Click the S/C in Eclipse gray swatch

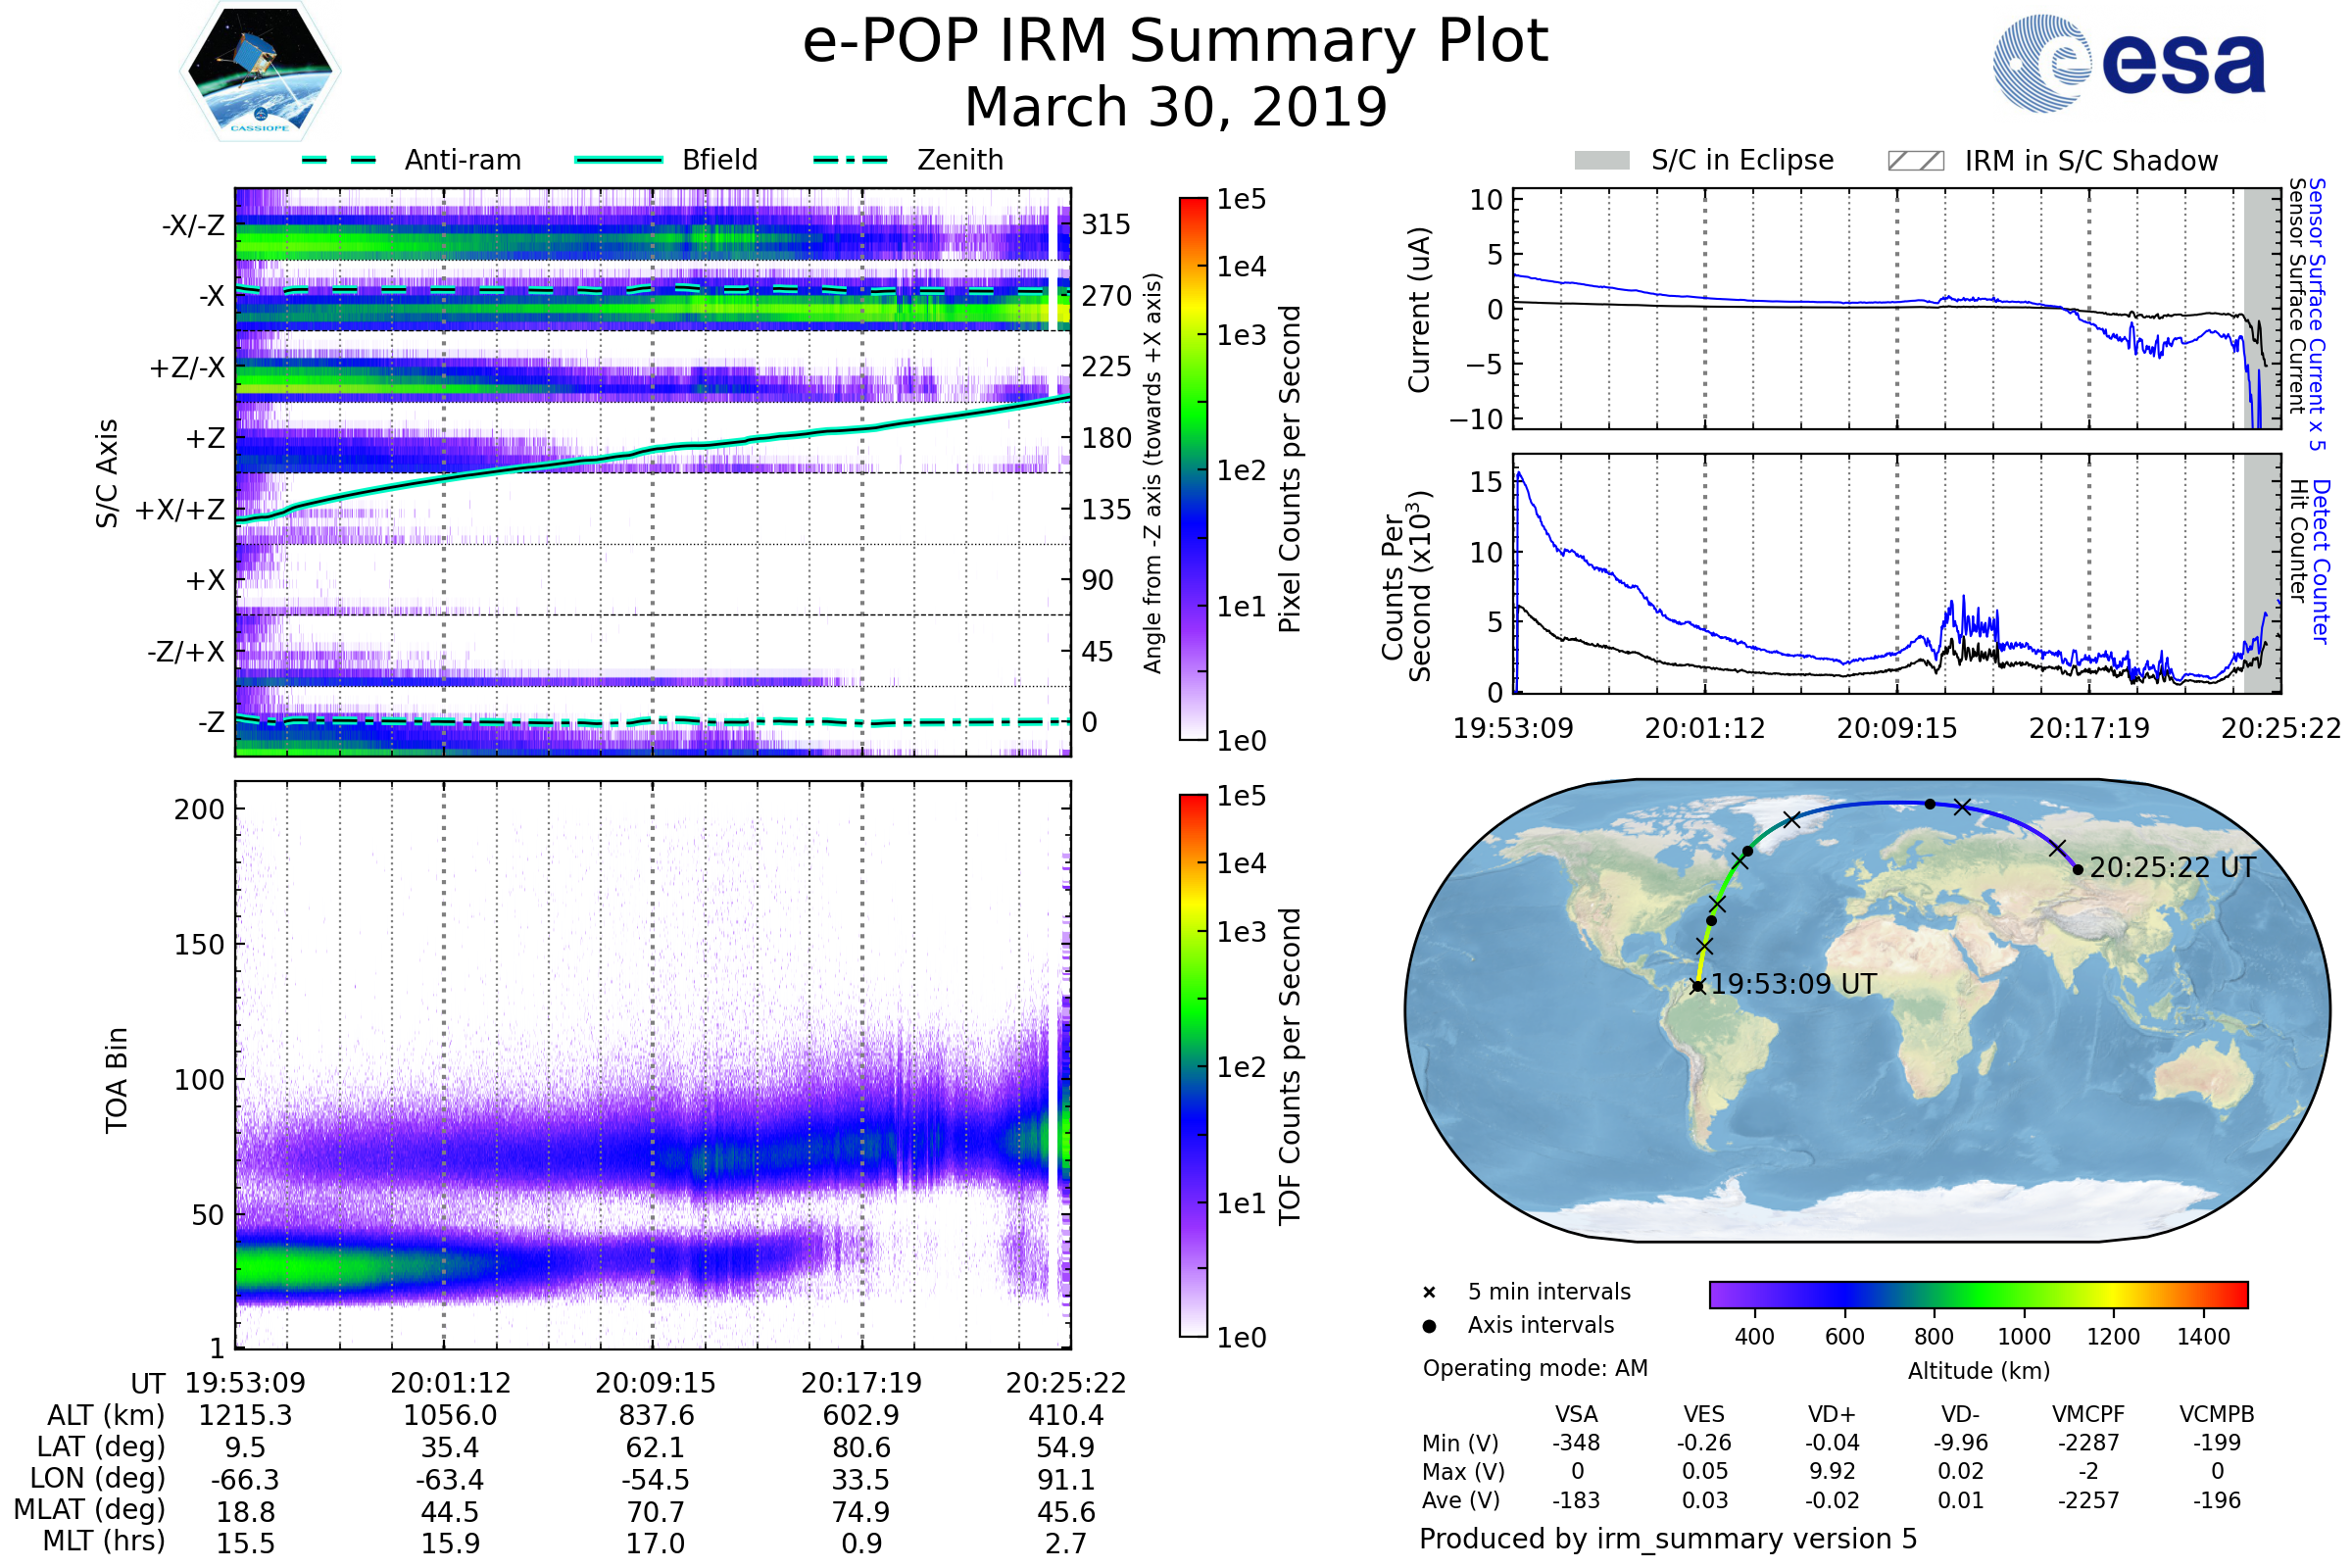pyautogui.click(x=1601, y=161)
